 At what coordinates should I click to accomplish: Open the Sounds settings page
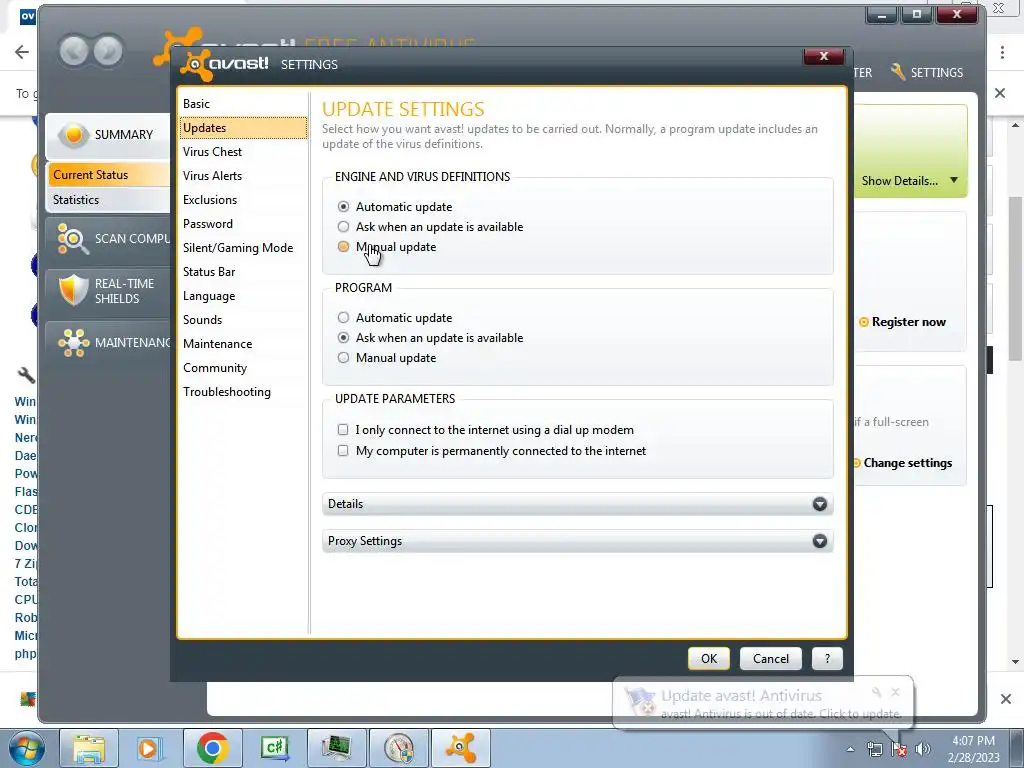pyautogui.click(x=243, y=320)
